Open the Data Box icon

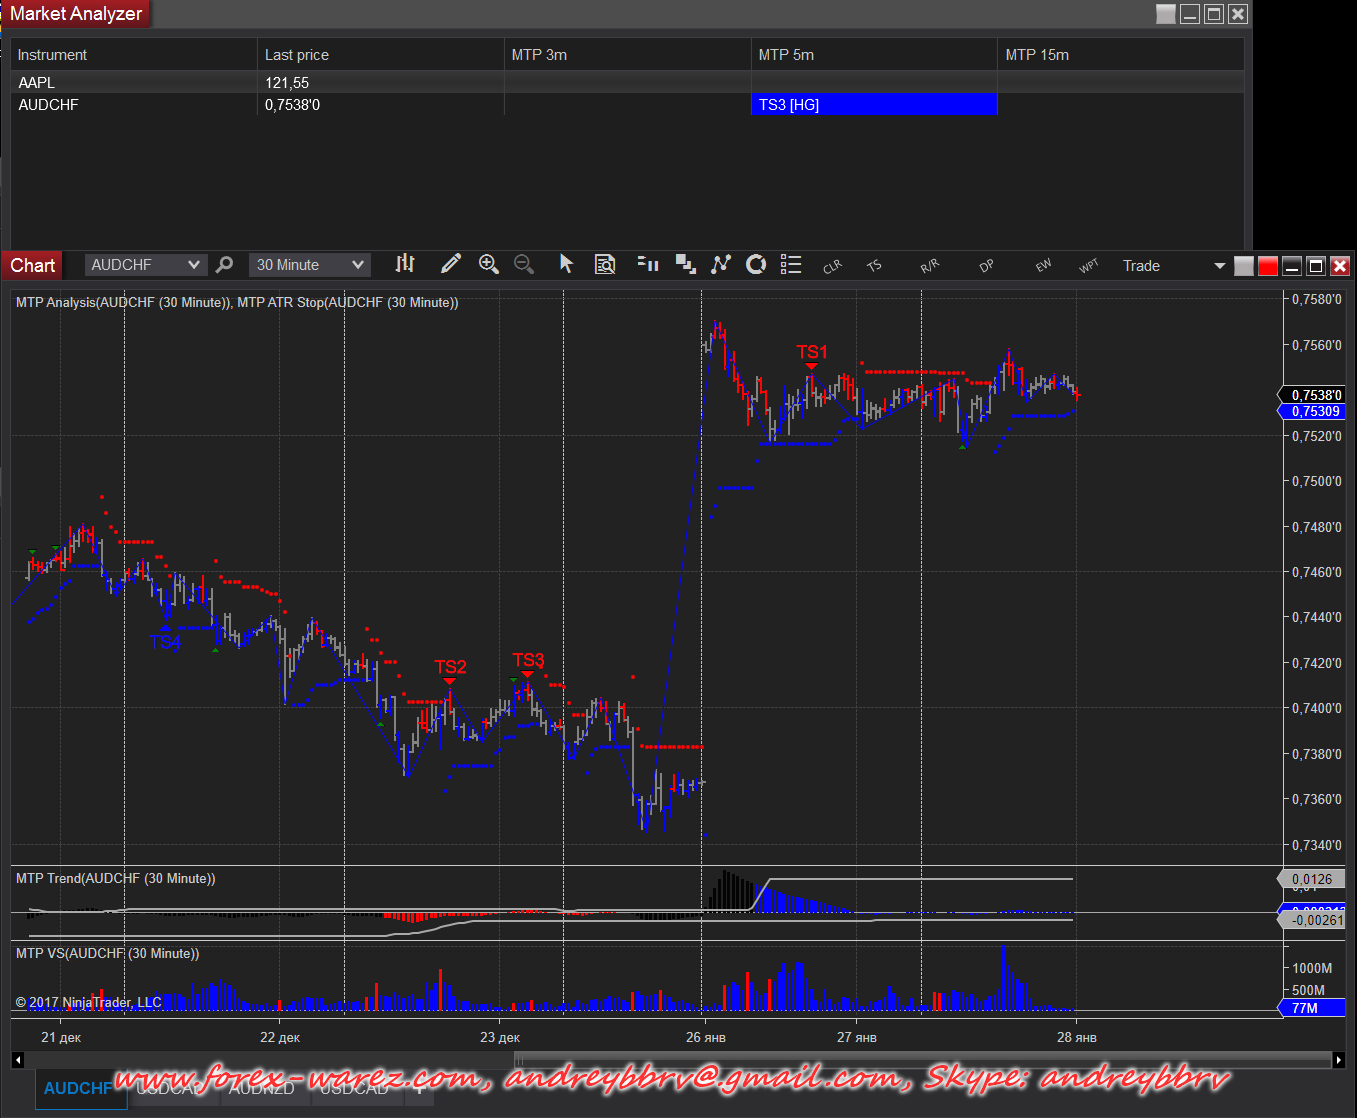[x=605, y=264]
